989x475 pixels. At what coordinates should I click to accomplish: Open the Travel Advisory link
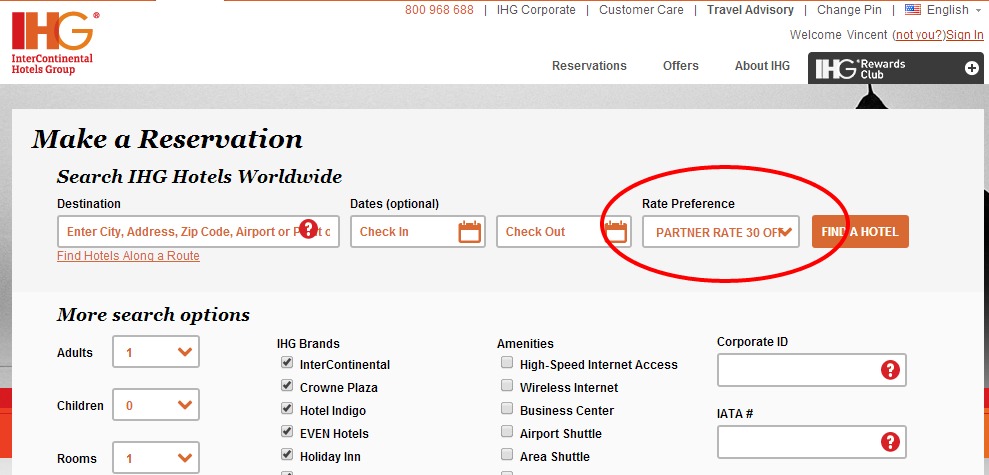pyautogui.click(x=751, y=10)
